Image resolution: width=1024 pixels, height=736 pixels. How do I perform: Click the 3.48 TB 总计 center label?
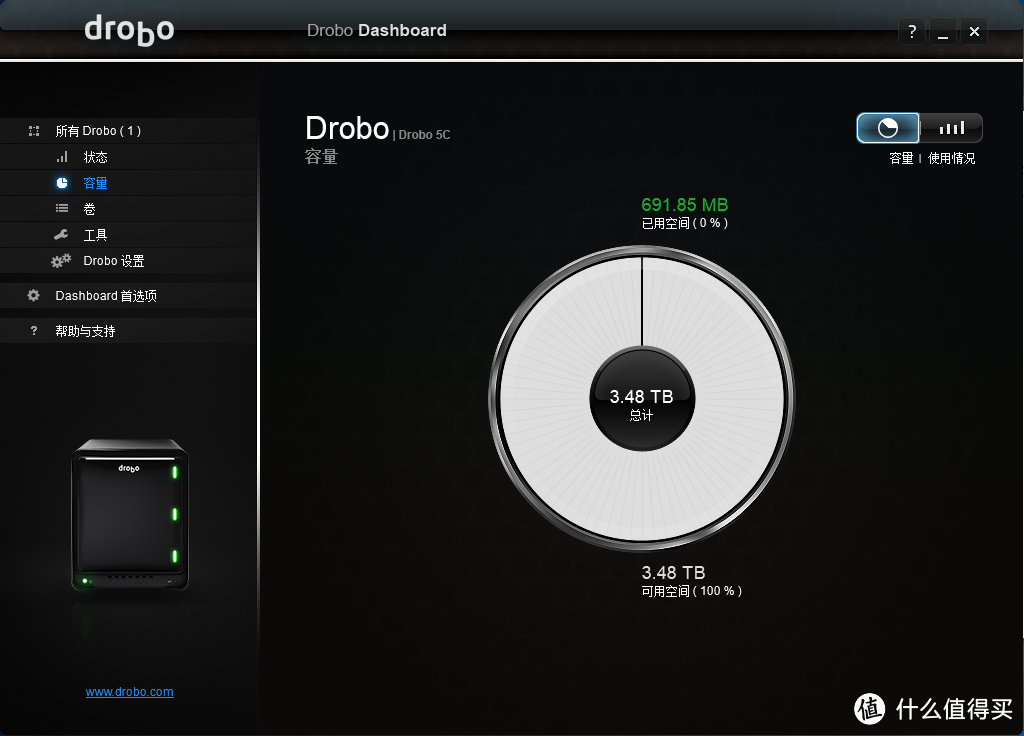click(641, 404)
